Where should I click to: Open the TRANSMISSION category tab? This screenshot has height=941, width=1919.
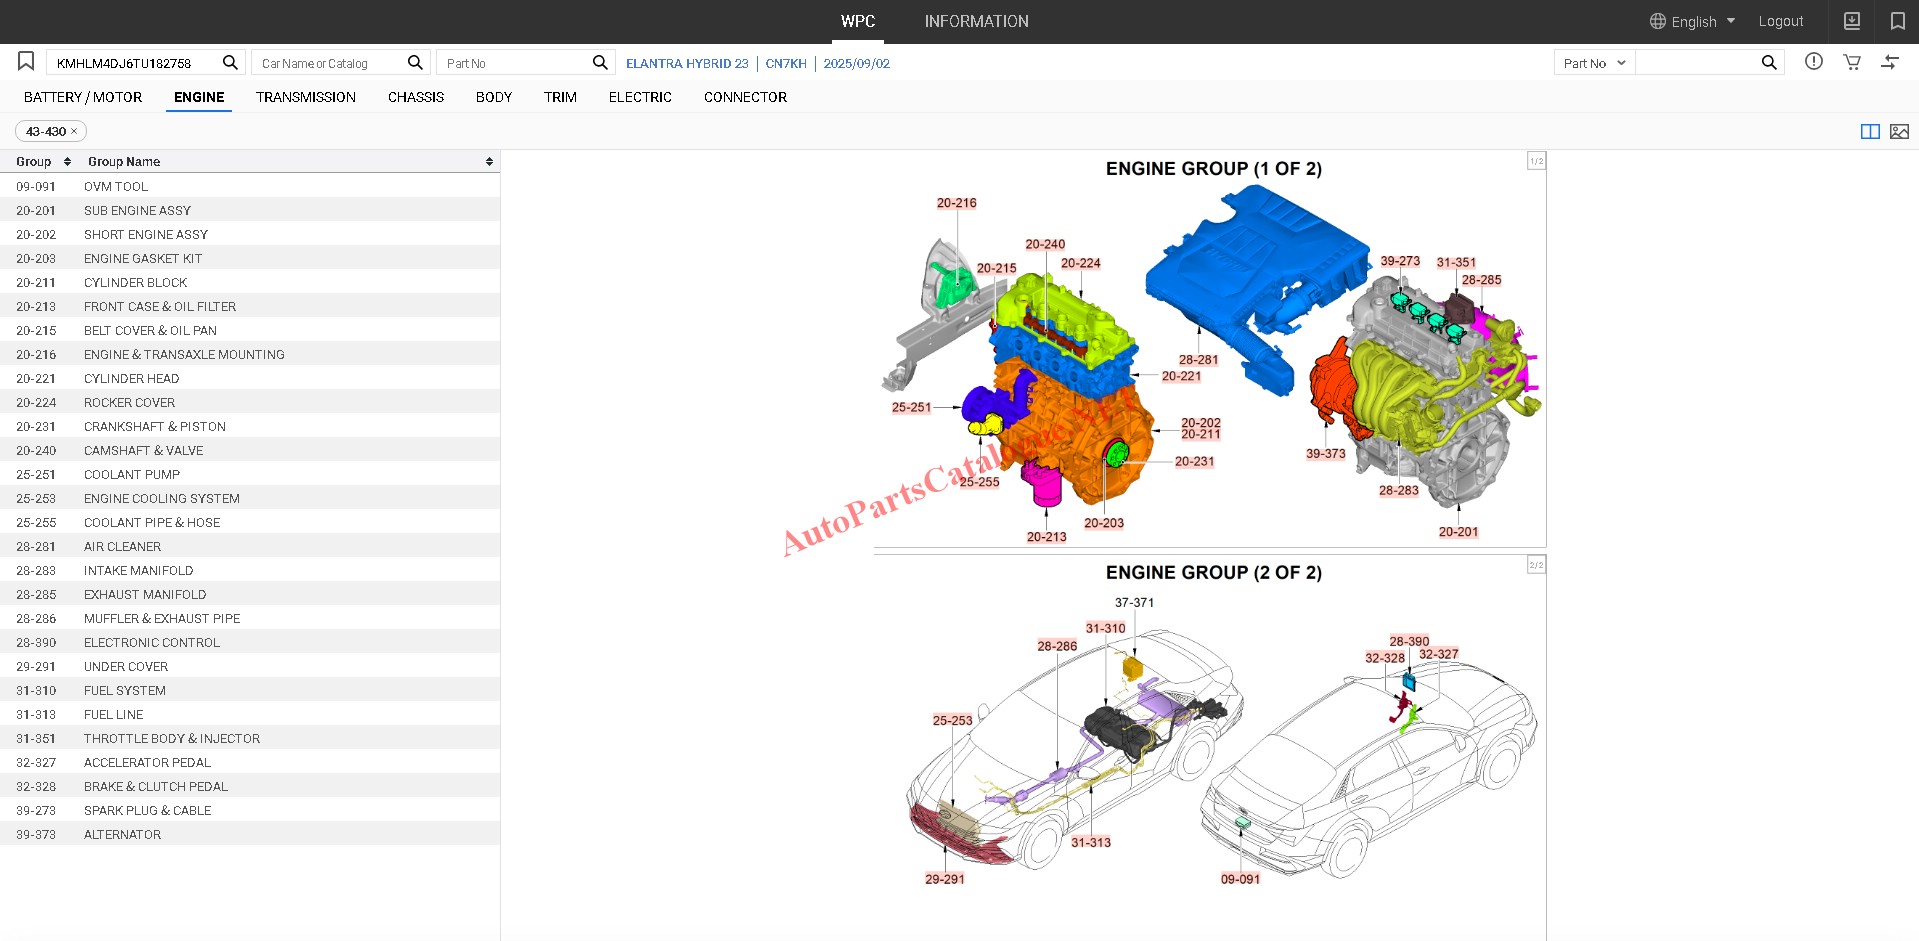[x=305, y=97]
